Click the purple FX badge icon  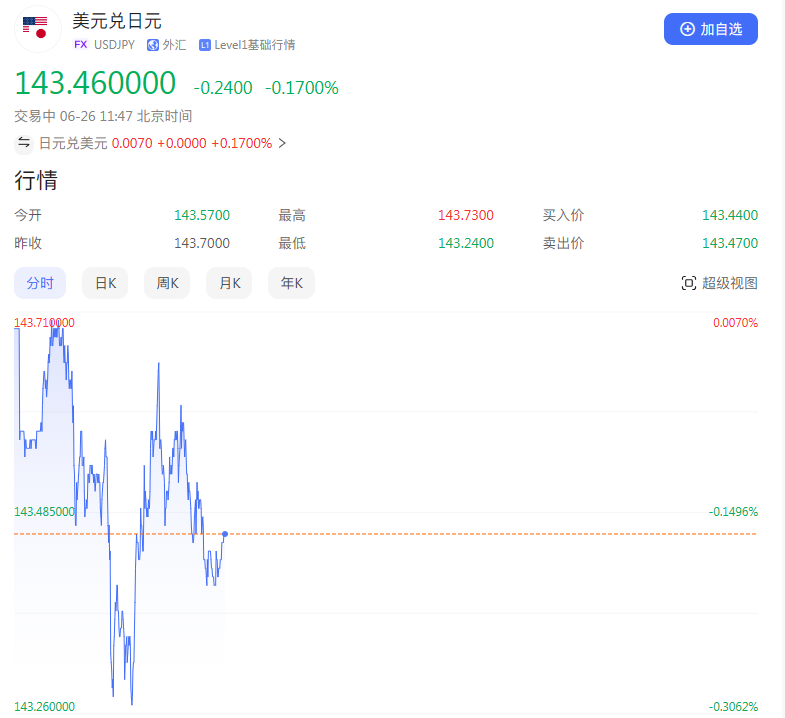coord(81,45)
